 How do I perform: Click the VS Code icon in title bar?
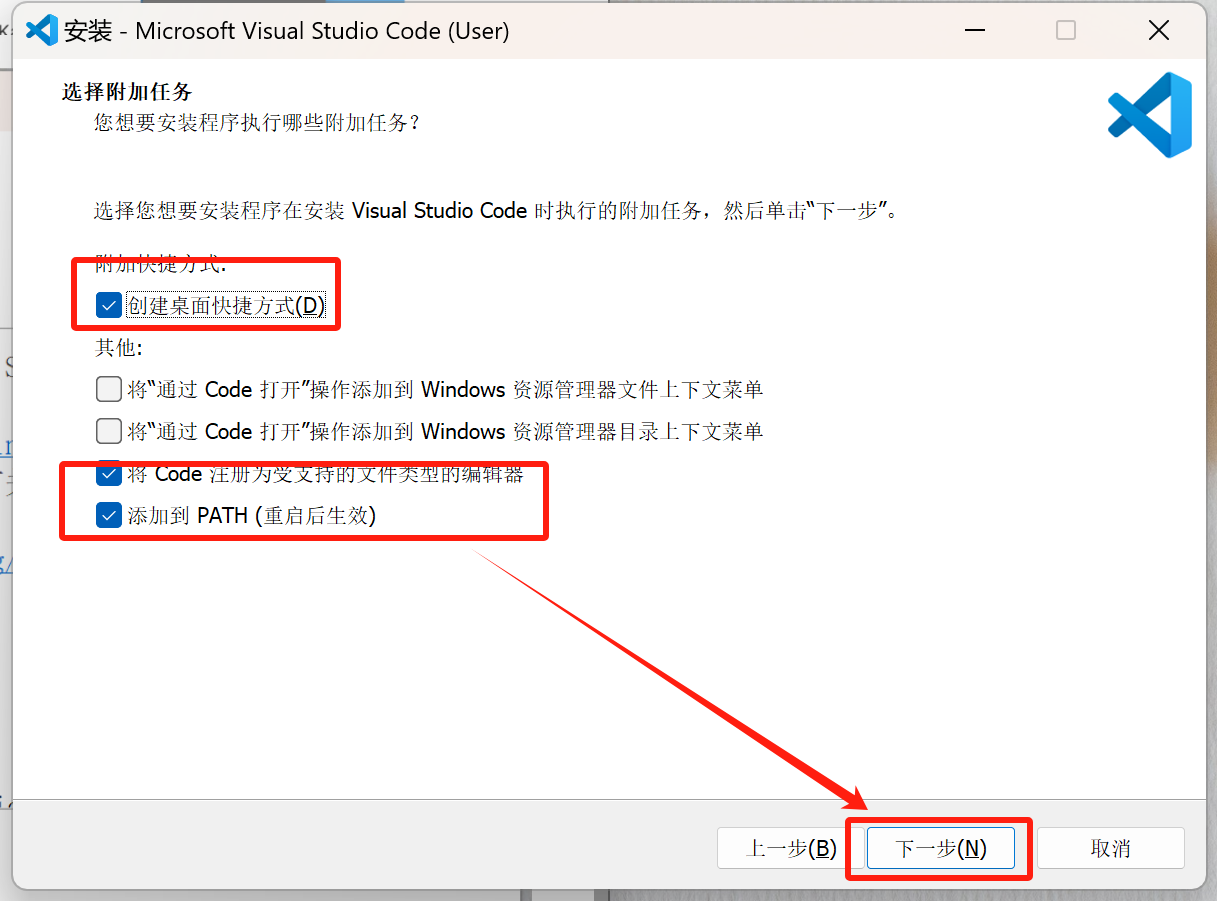[x=41, y=31]
